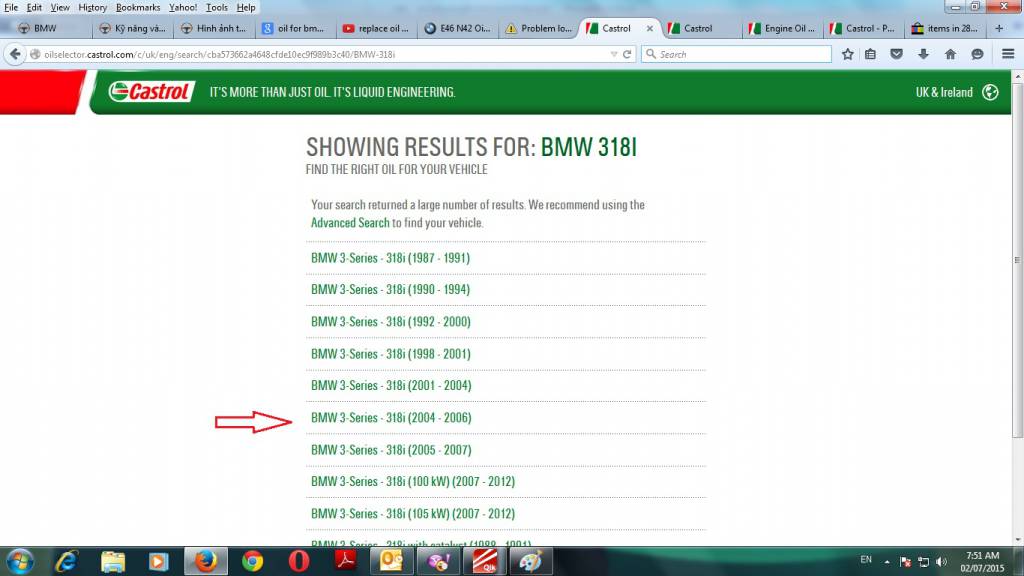Viewport: 1024px width, 576px height.
Task: Click the chat bubble toolbar icon
Action: coord(977,54)
